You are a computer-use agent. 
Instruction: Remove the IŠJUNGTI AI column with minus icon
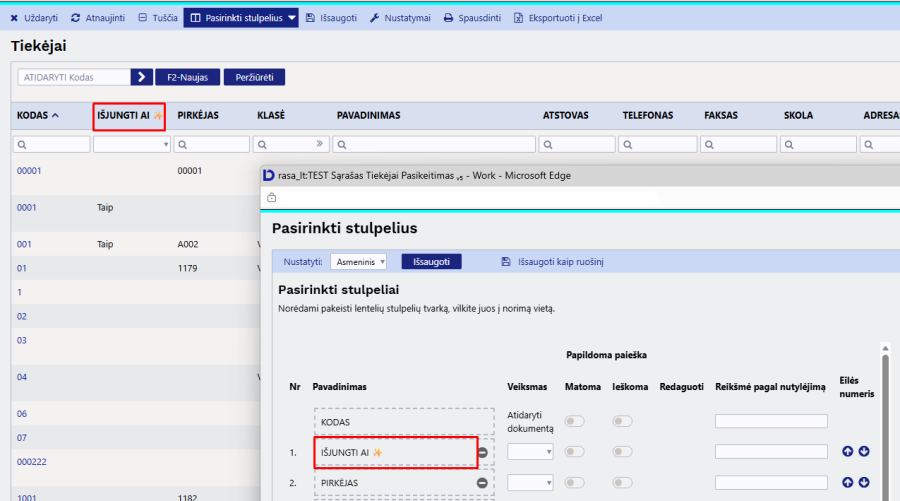click(x=482, y=453)
